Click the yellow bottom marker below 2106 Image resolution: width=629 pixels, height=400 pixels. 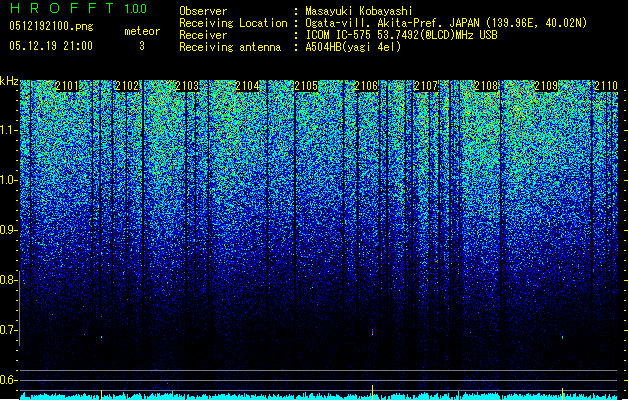(x=372, y=391)
